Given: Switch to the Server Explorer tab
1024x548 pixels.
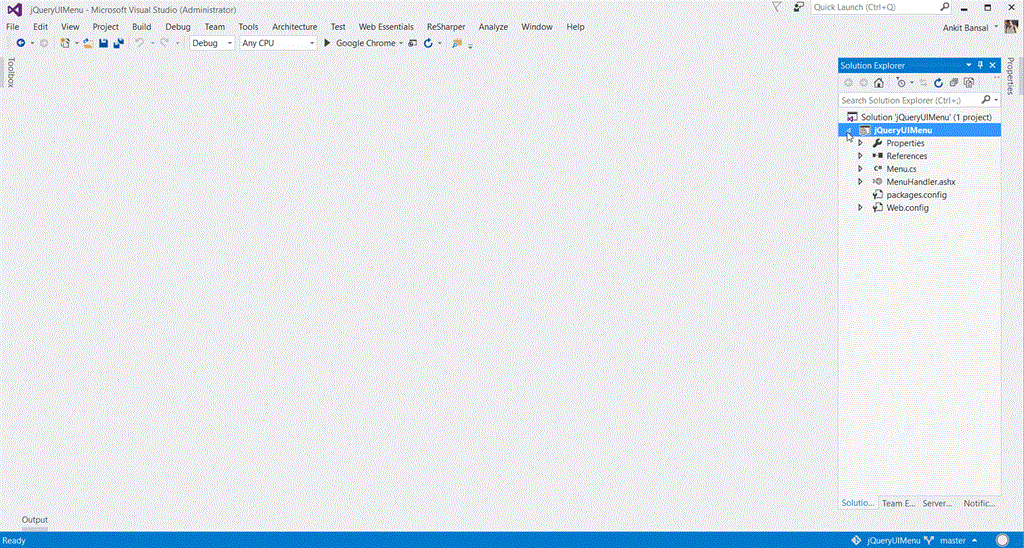Looking at the screenshot, I should [937, 504].
